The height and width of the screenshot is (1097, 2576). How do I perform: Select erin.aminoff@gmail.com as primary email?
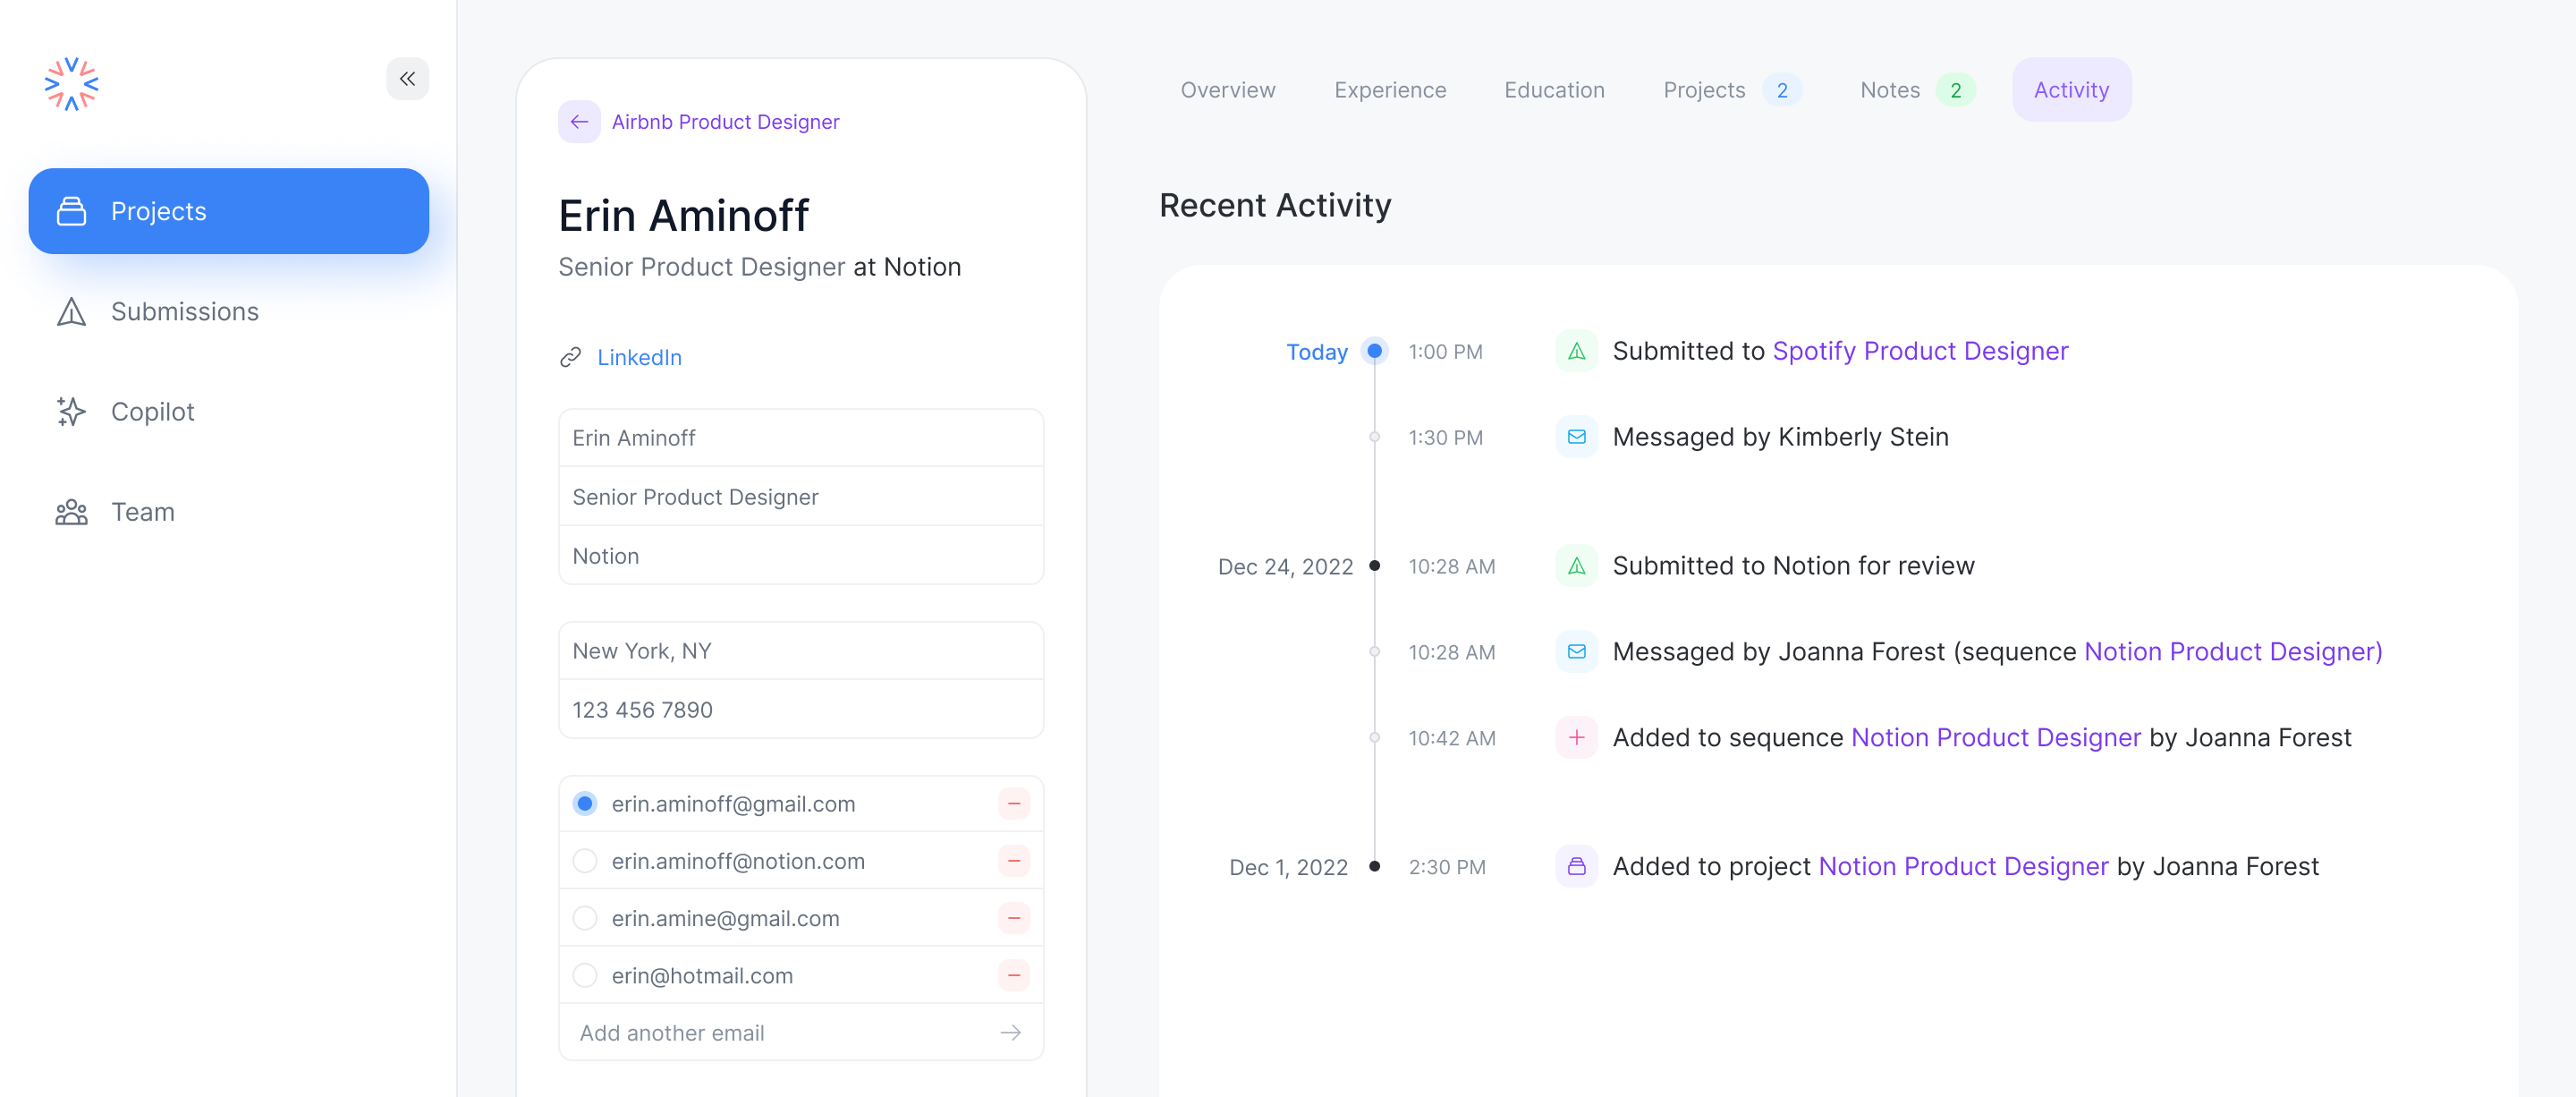click(x=585, y=804)
